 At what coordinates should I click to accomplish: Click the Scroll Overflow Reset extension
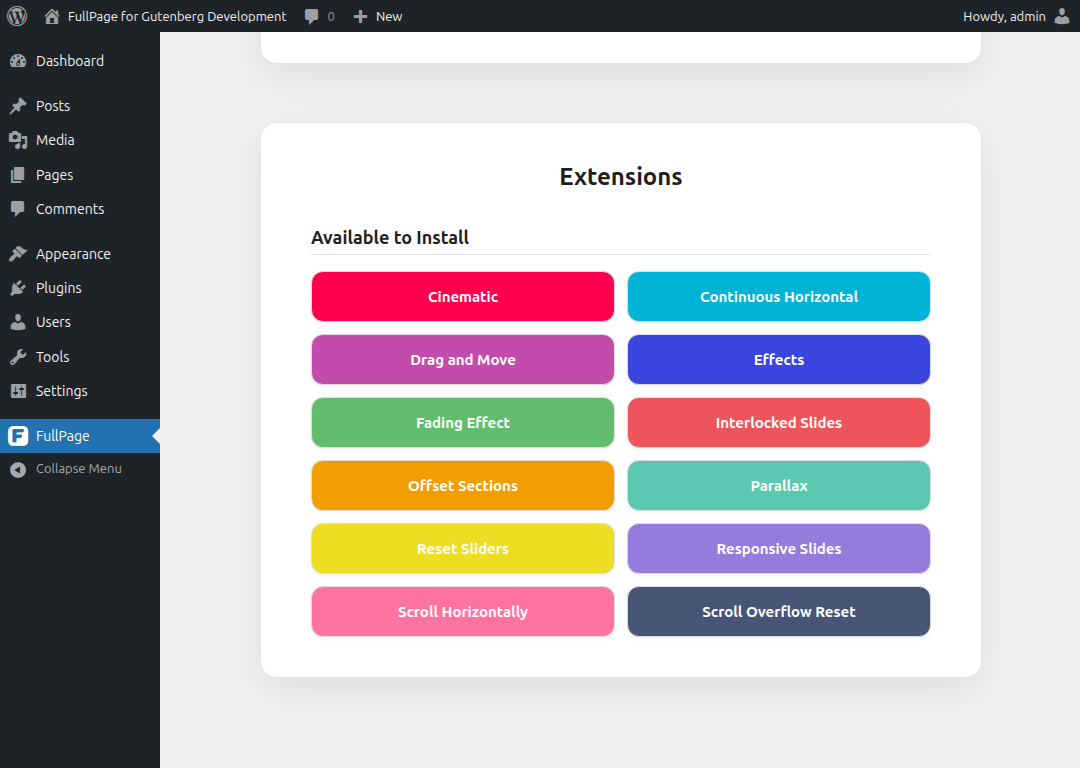pyautogui.click(x=779, y=612)
